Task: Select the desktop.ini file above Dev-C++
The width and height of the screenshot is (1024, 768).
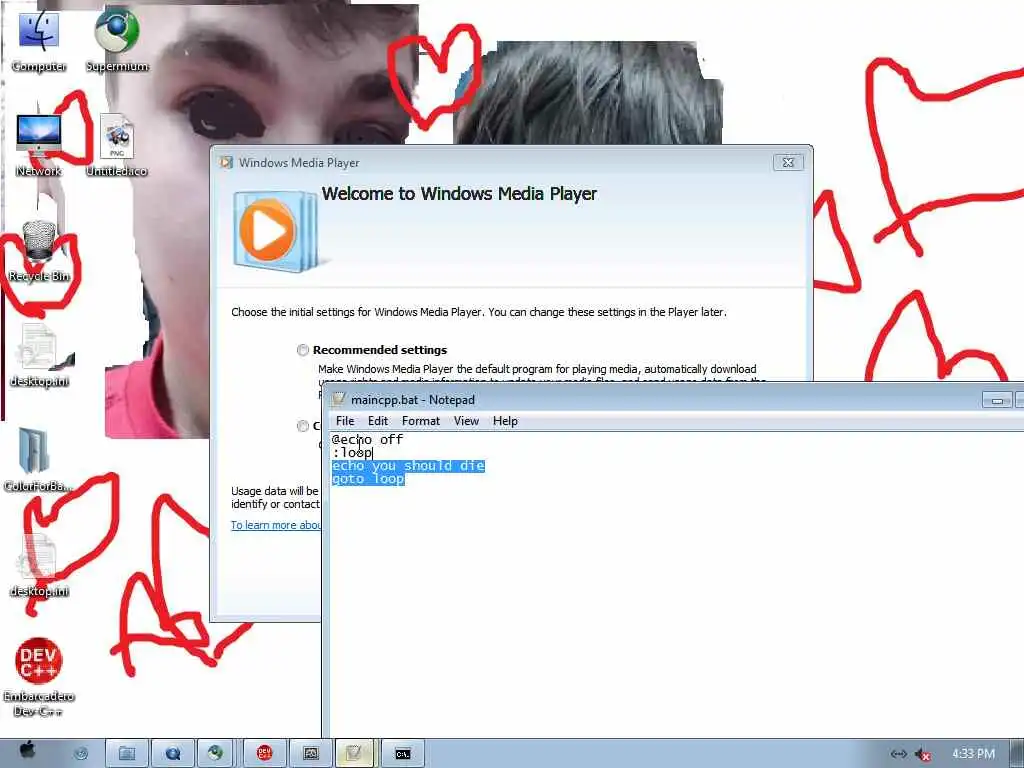Action: pyautogui.click(x=39, y=566)
